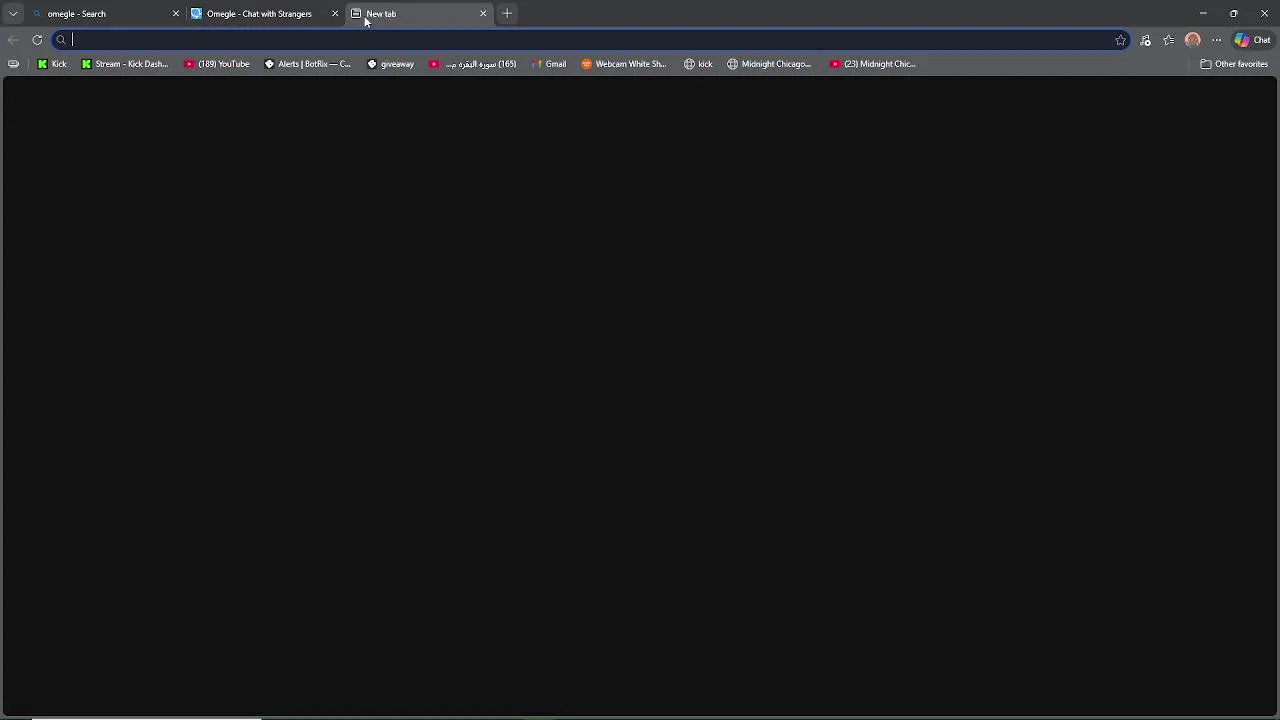Open the "Webcam White Sh..." favorite

[624, 64]
